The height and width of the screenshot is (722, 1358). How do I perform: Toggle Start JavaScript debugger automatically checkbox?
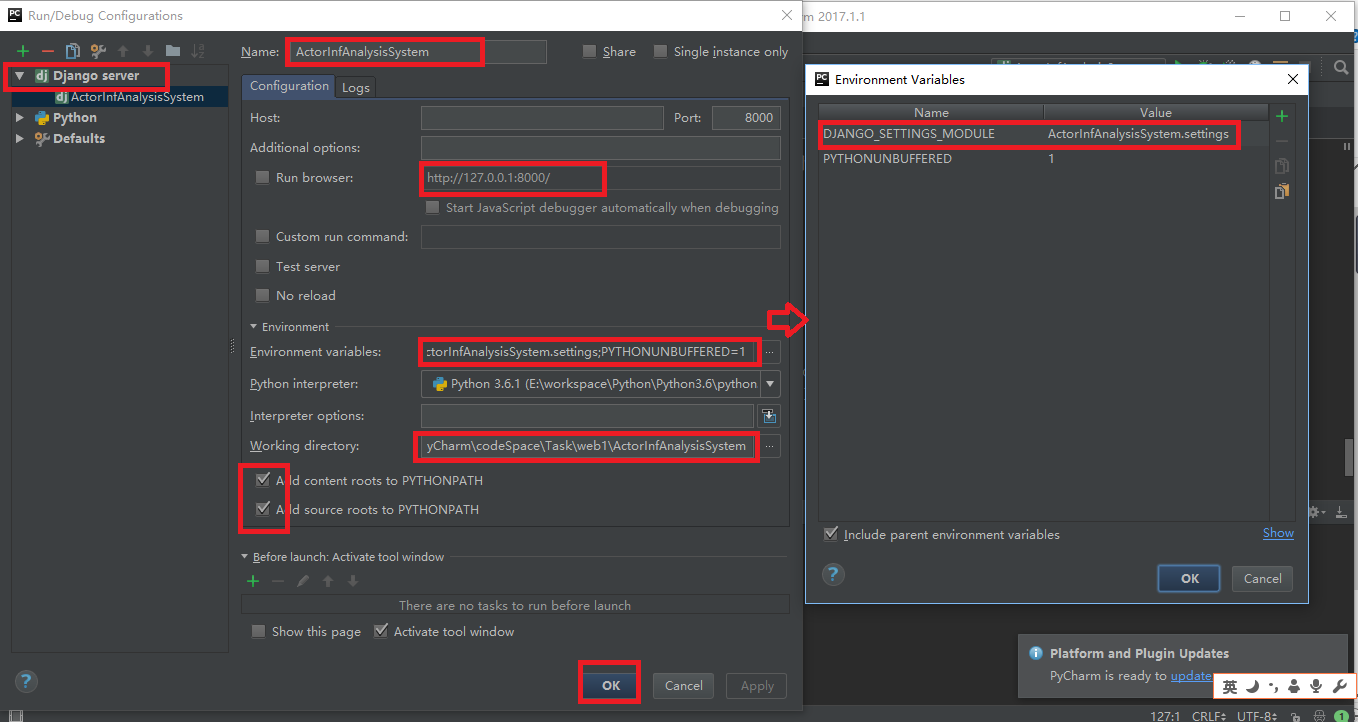click(432, 207)
